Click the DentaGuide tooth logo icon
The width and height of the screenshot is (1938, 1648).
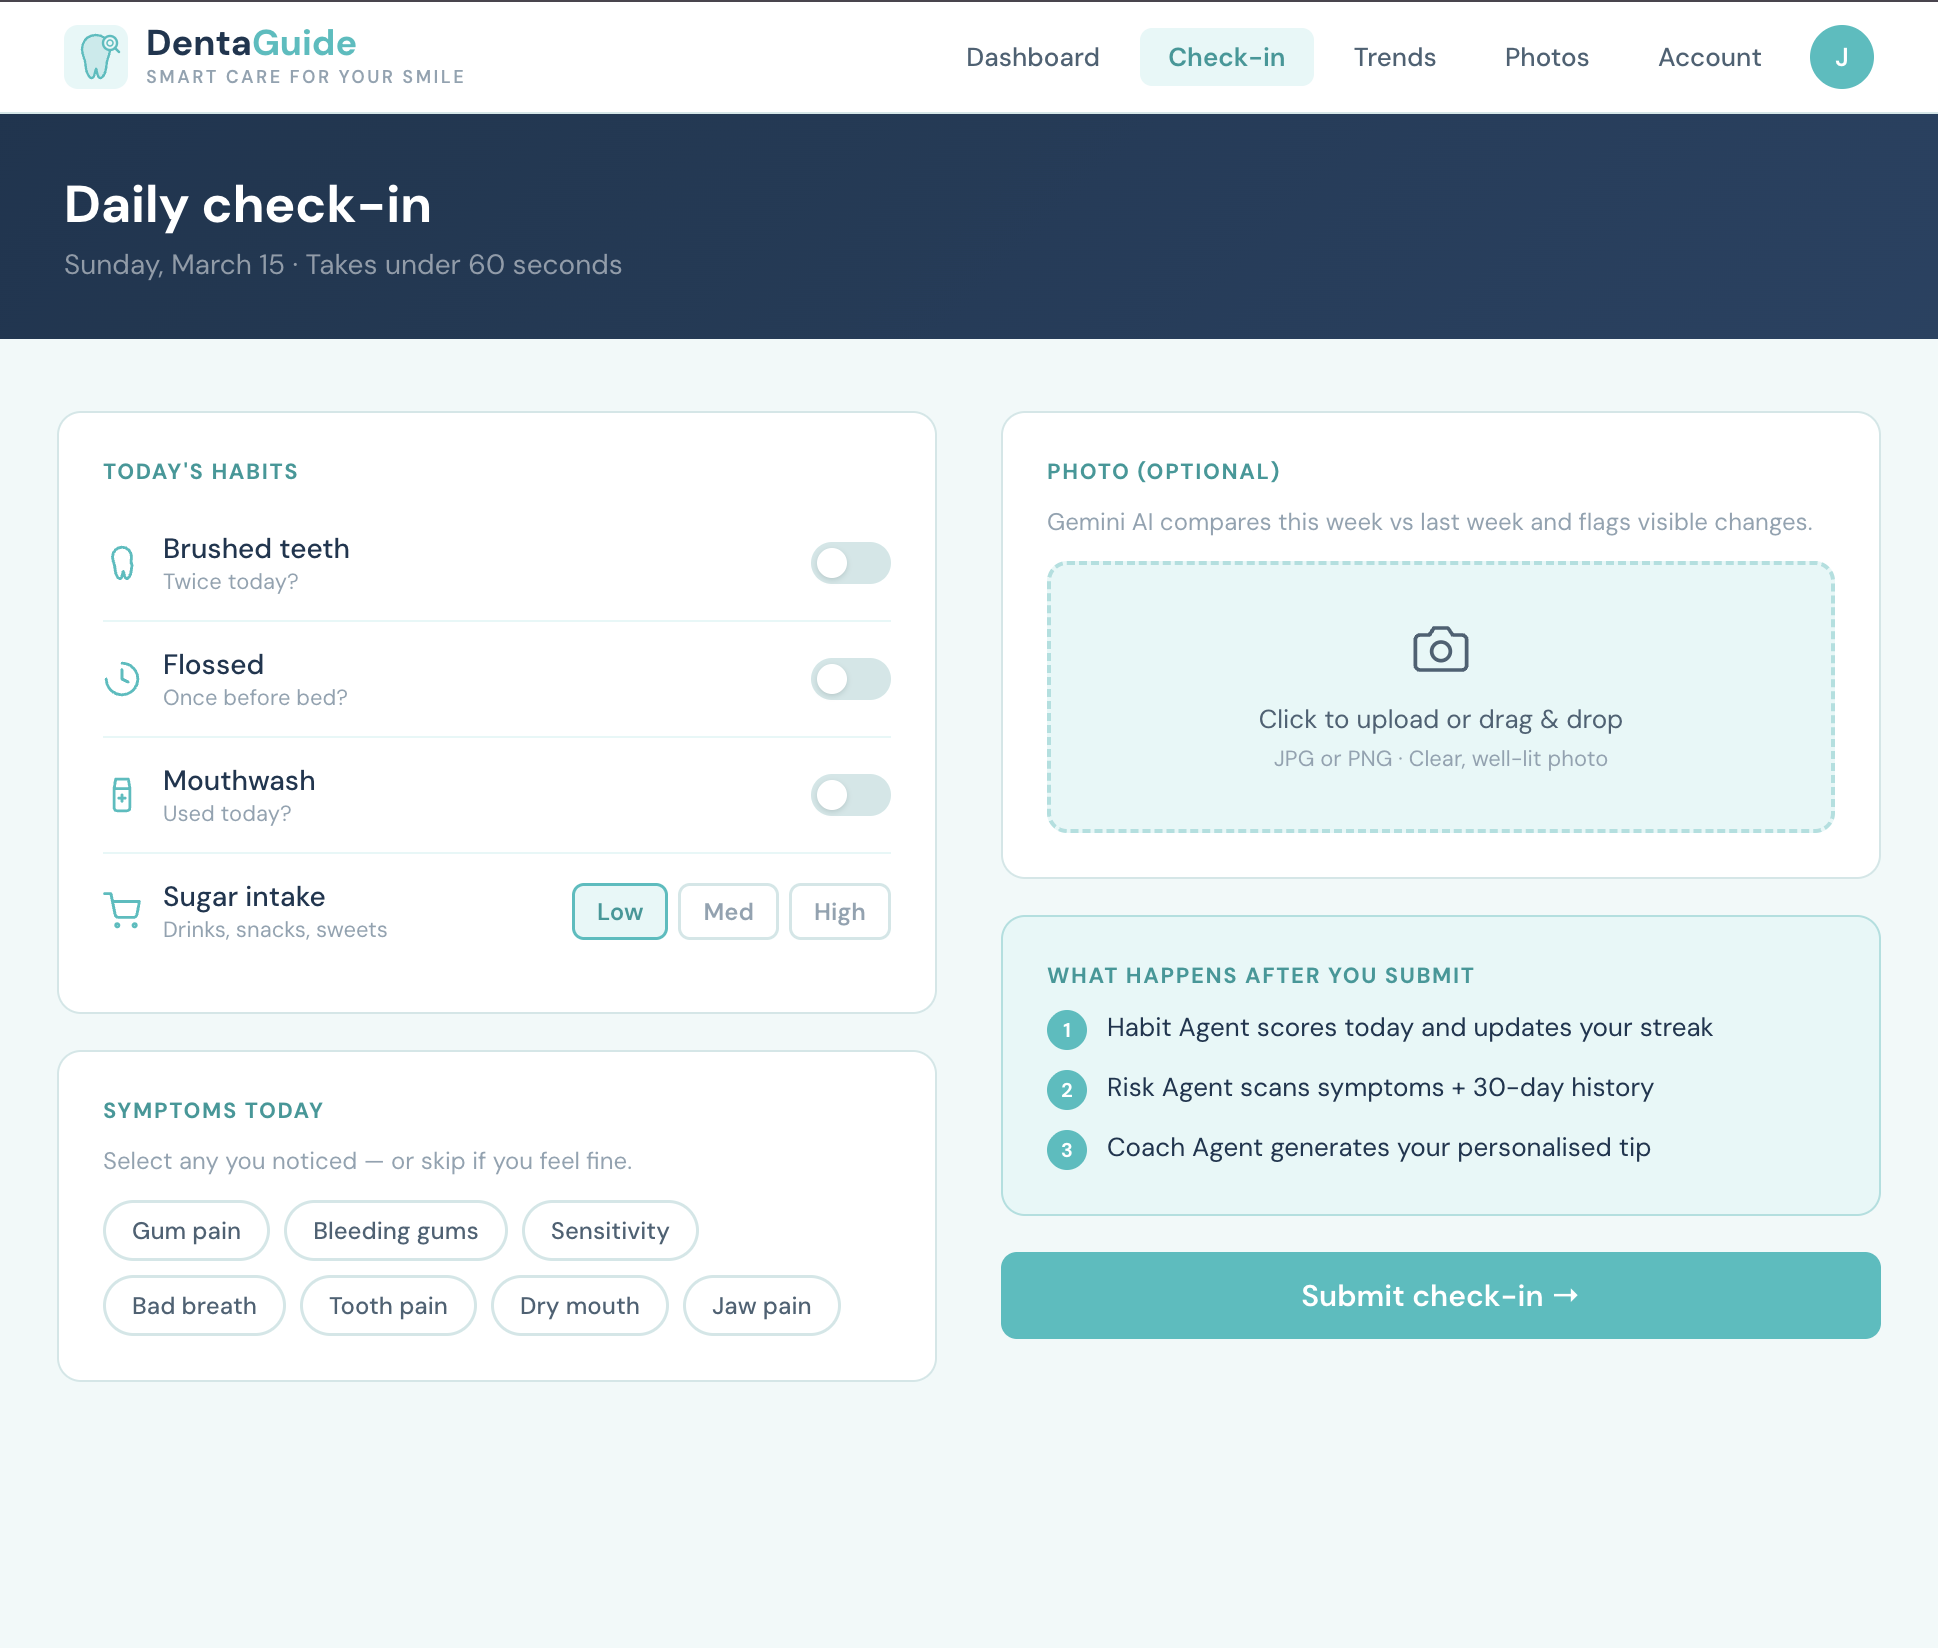point(96,57)
